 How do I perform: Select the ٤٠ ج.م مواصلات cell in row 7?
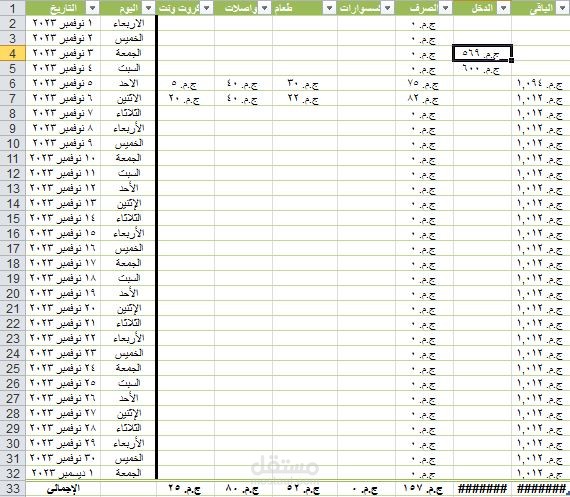(x=243, y=99)
